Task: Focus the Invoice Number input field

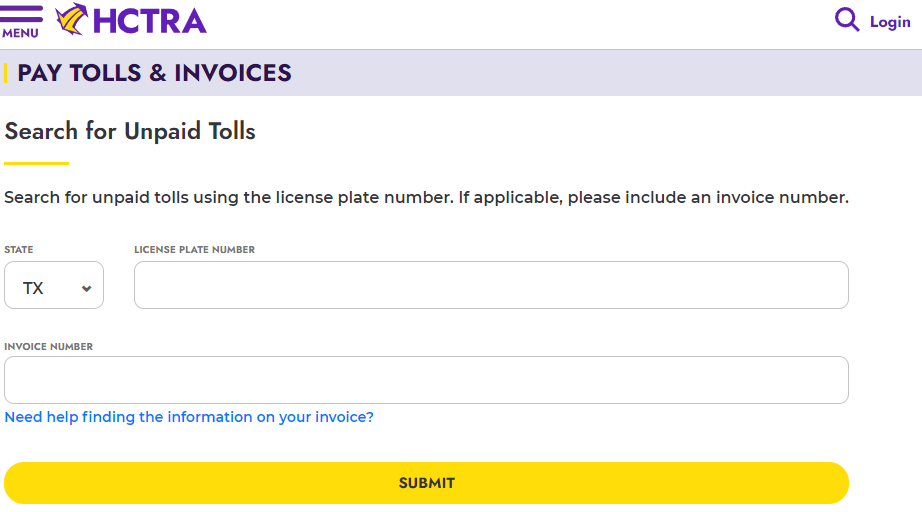Action: click(x=426, y=380)
